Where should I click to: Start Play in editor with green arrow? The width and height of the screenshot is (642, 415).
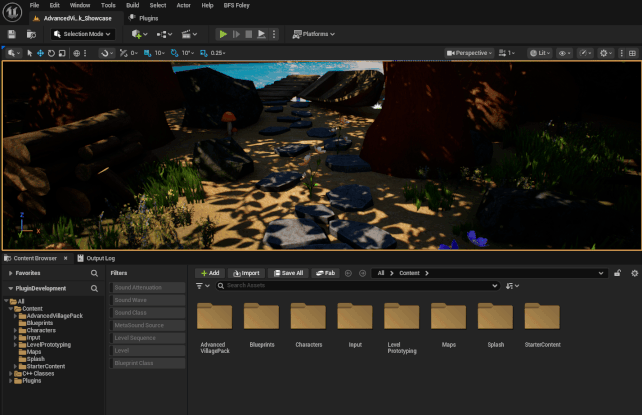223,34
